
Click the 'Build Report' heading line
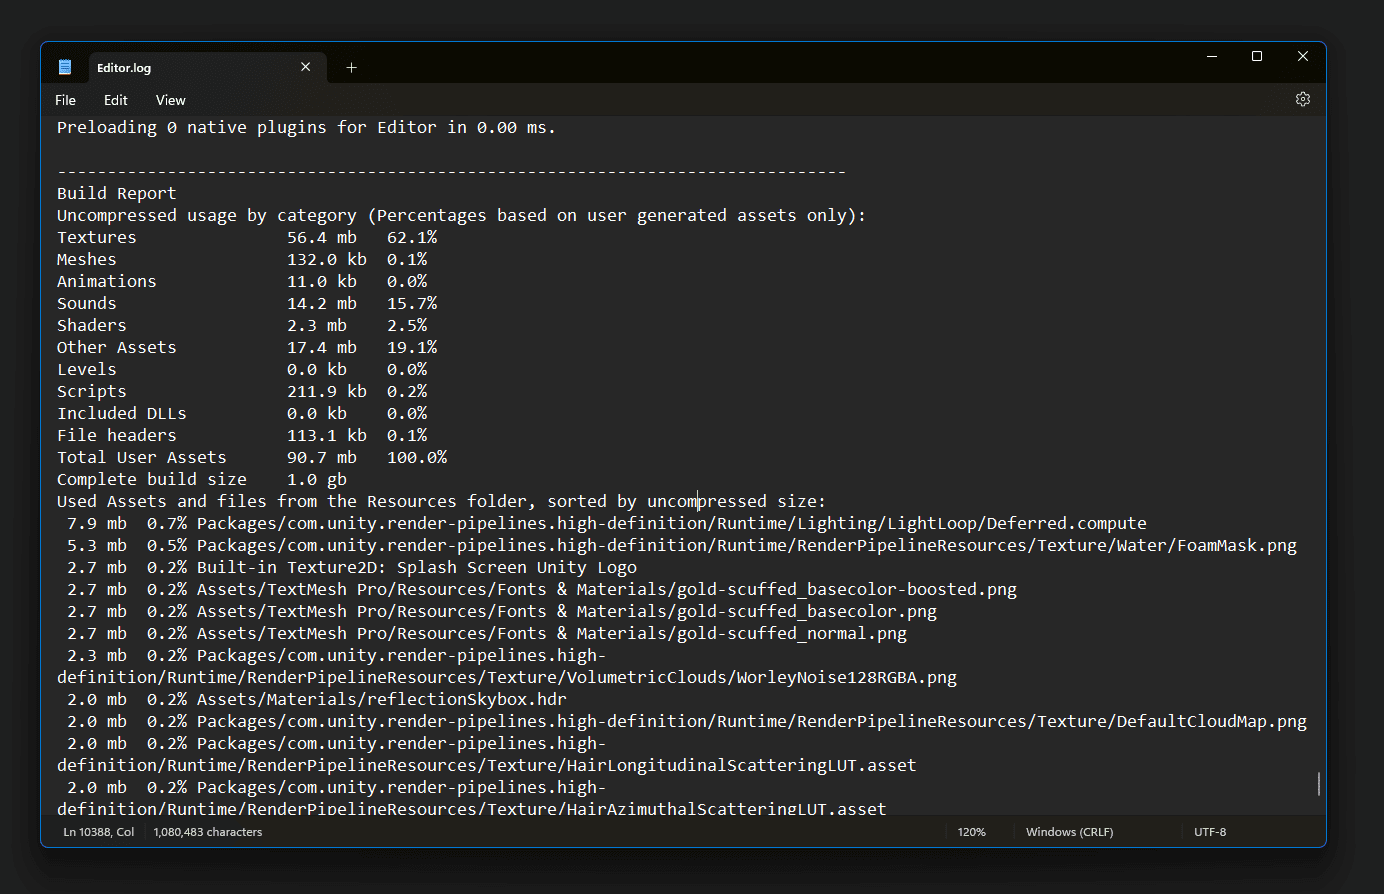(116, 193)
